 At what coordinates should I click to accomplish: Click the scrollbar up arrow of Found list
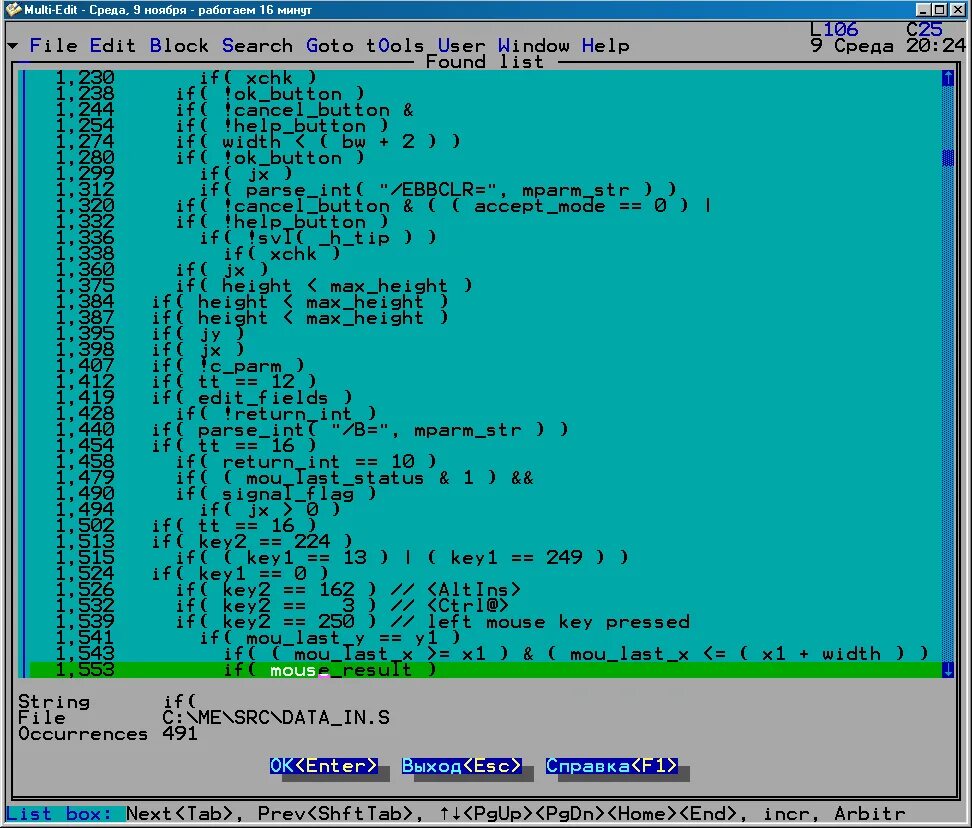tap(948, 77)
